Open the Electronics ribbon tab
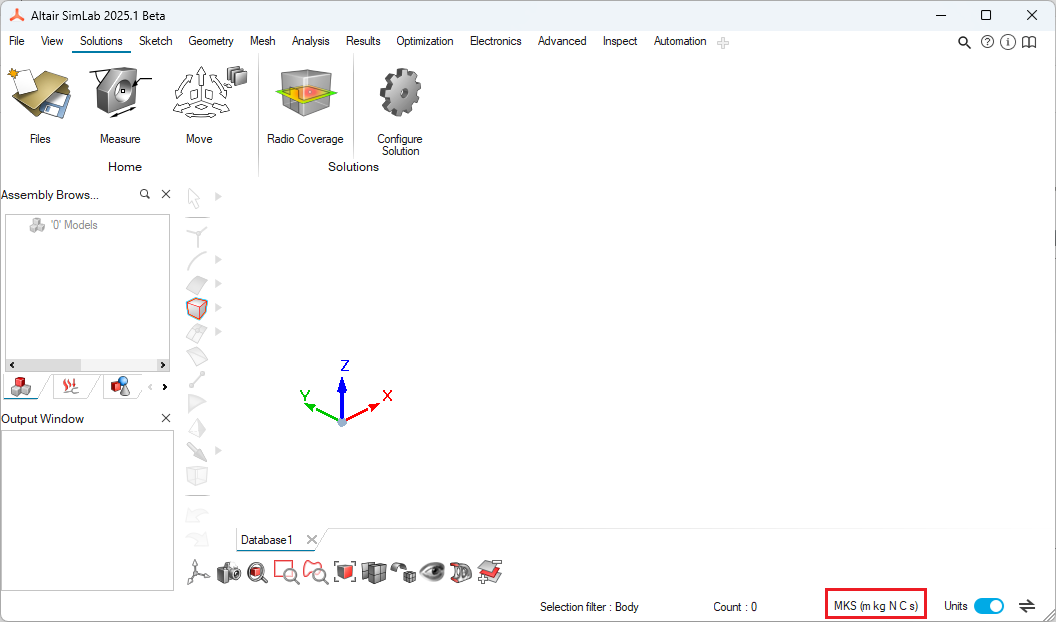1056x622 pixels. pos(496,41)
